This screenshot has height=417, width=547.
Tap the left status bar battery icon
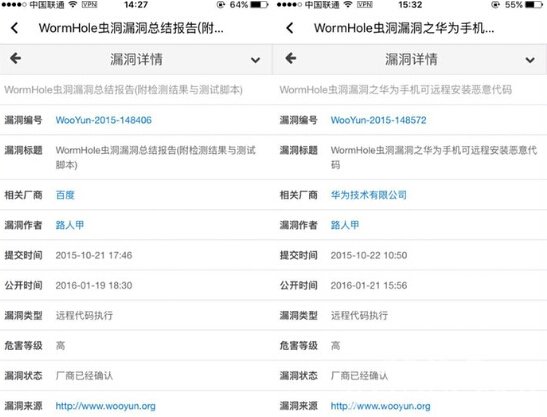pyautogui.click(x=259, y=5)
